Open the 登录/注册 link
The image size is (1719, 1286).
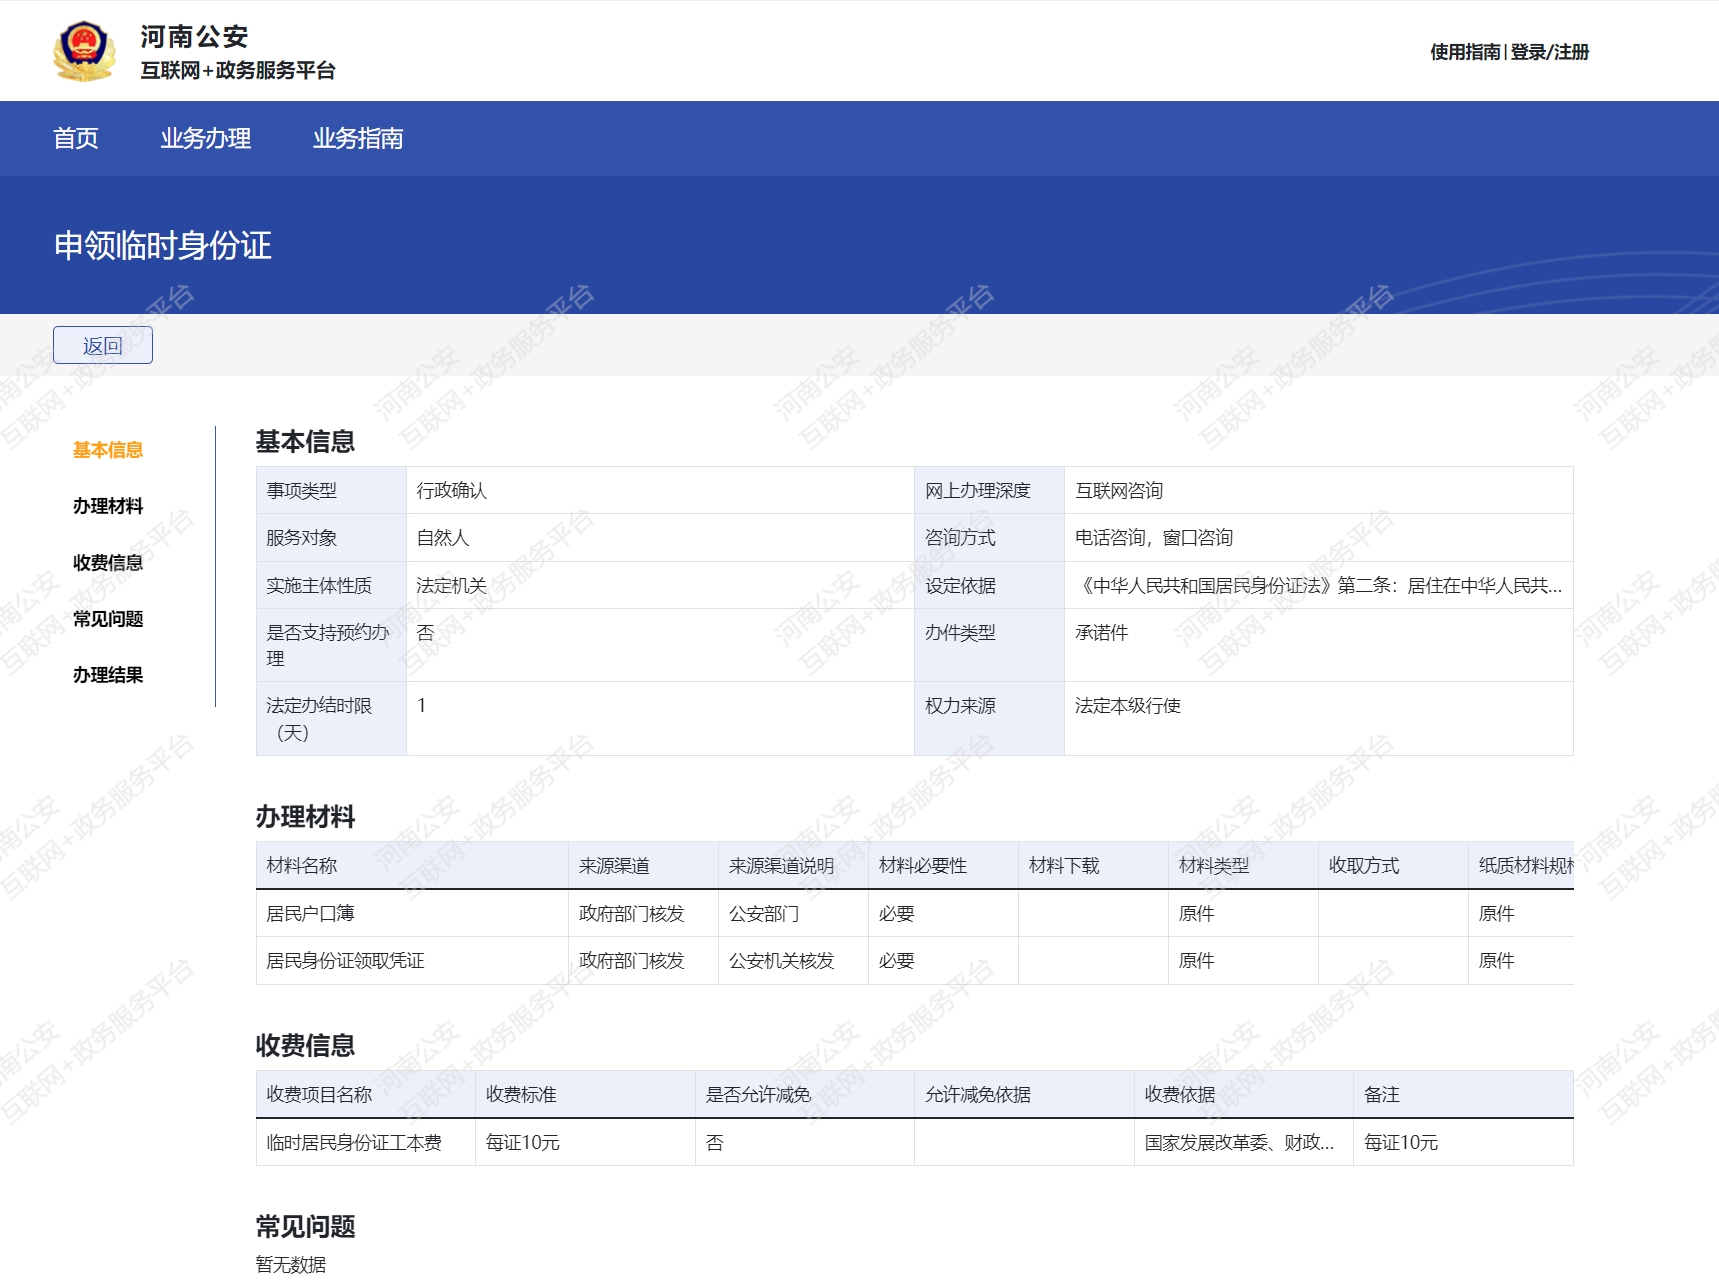(1549, 52)
